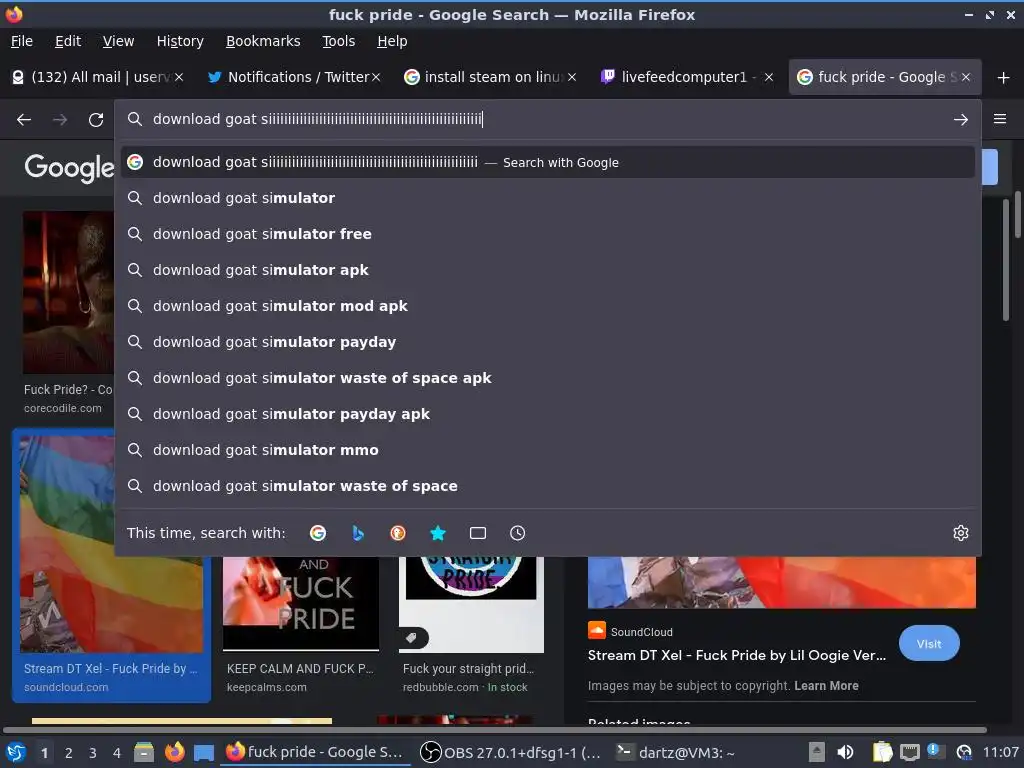The width and height of the screenshot is (1024, 768).
Task: Click the go arrow in the address bar
Action: pos(961,120)
